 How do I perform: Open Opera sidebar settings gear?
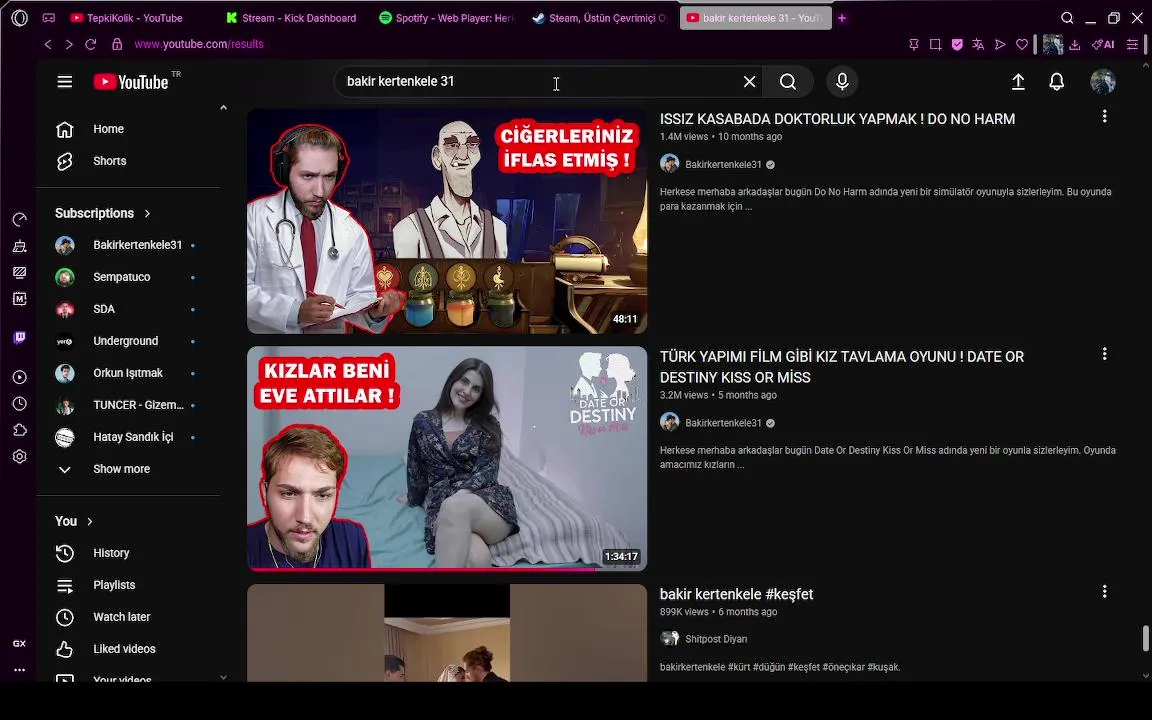click(20, 456)
